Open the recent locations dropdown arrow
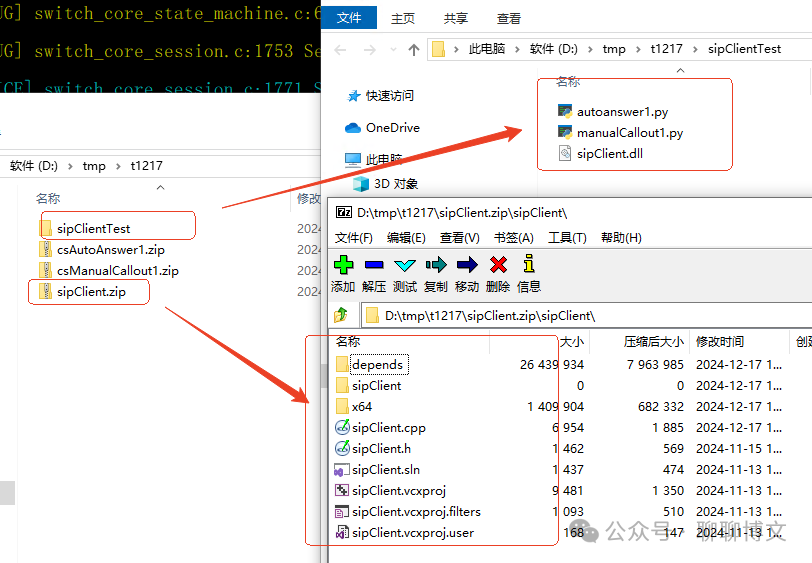Screen dimensions: 812x563 pos(394,50)
